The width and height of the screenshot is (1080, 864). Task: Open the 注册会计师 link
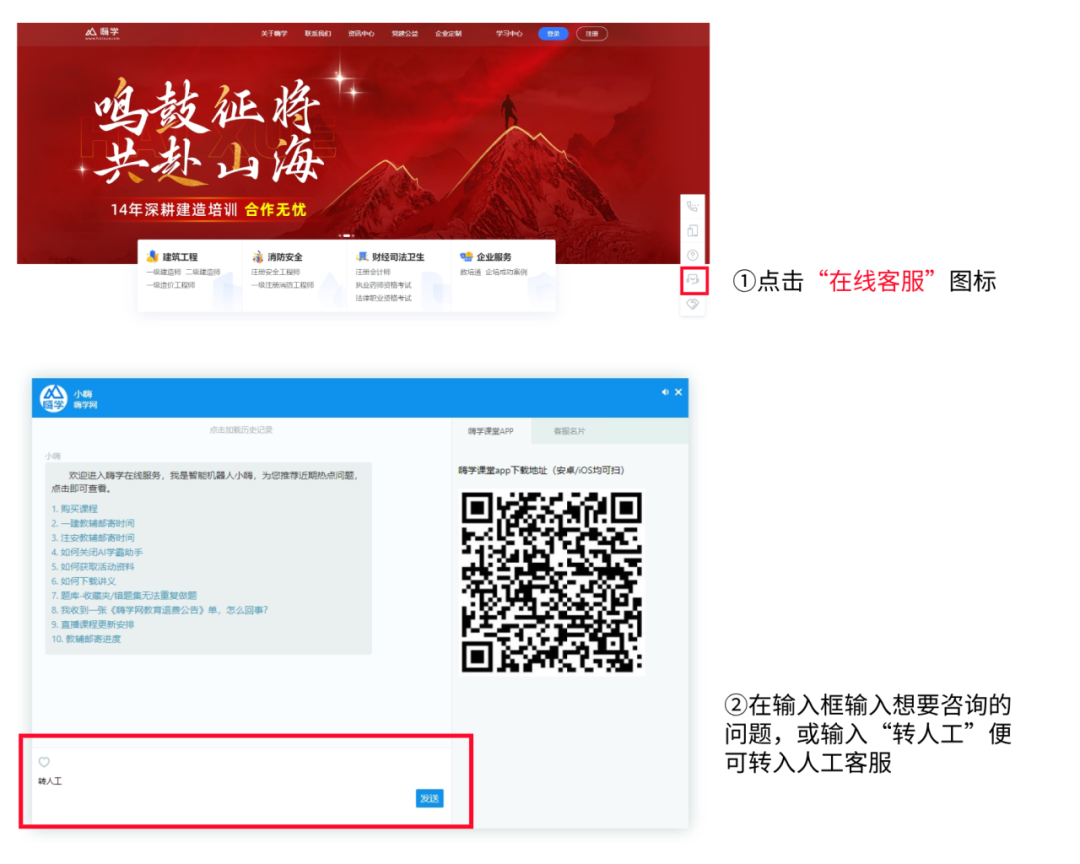(373, 272)
